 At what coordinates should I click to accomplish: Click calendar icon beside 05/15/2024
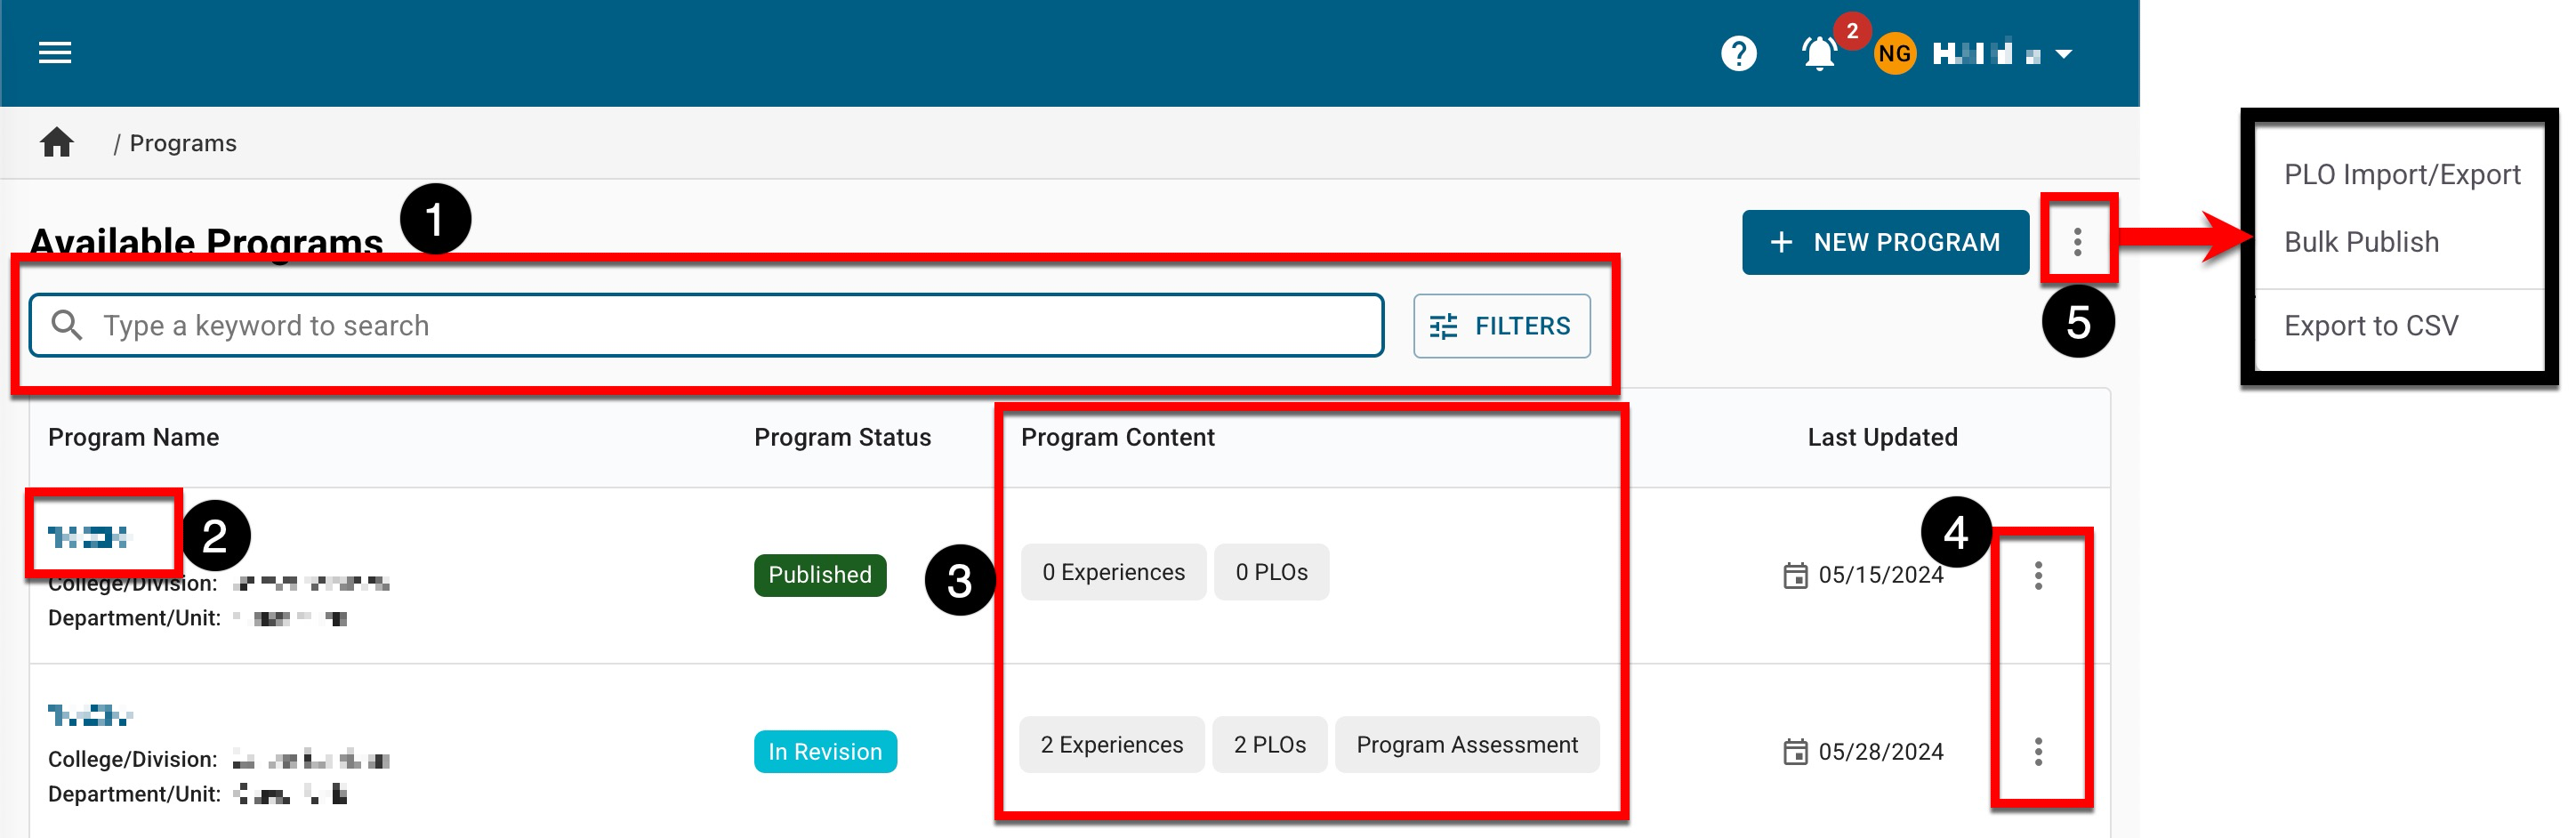(x=1795, y=575)
